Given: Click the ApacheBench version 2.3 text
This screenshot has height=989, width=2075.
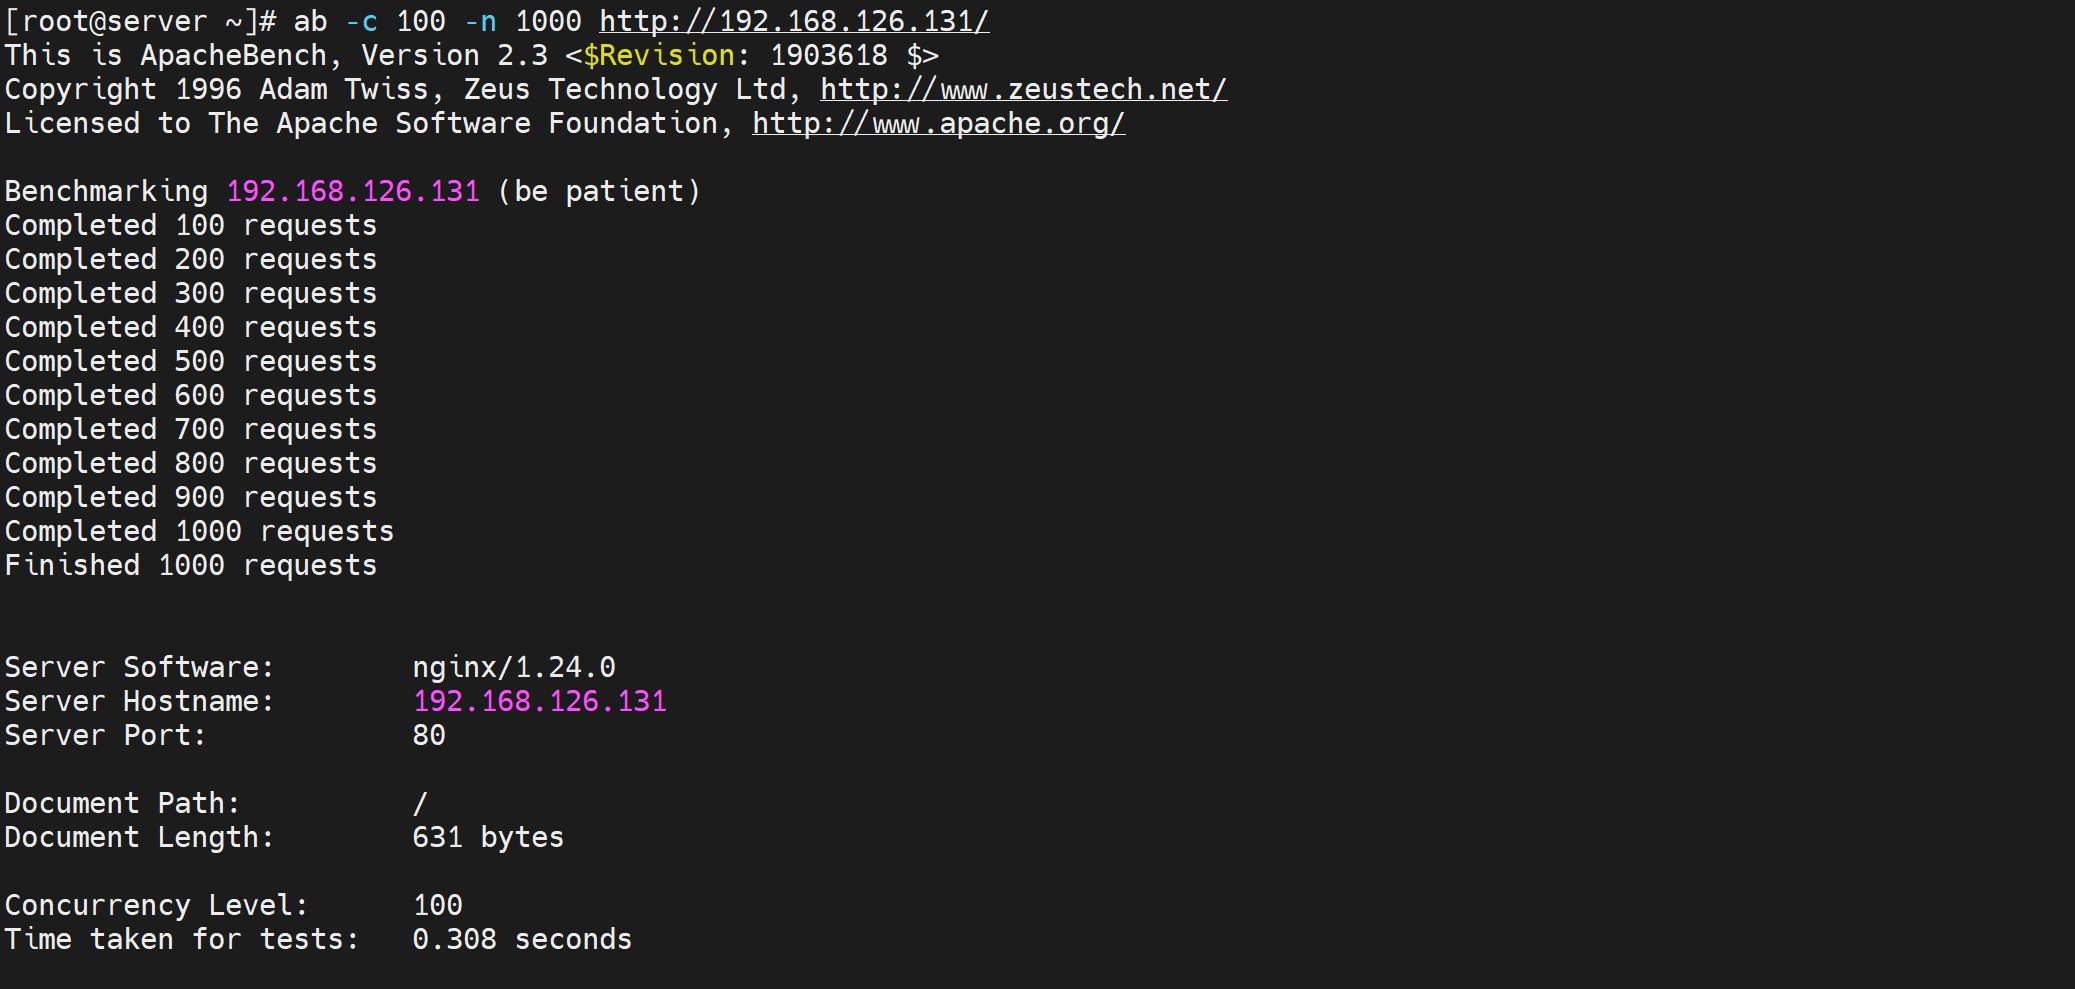Looking at the screenshot, I should (x=455, y=55).
